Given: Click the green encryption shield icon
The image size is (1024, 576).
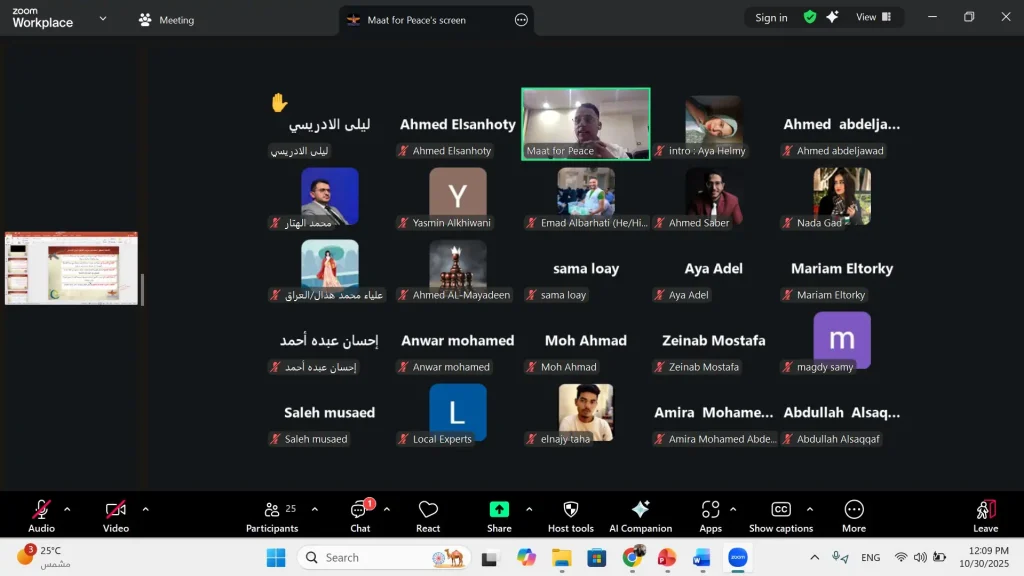Looking at the screenshot, I should [x=810, y=17].
